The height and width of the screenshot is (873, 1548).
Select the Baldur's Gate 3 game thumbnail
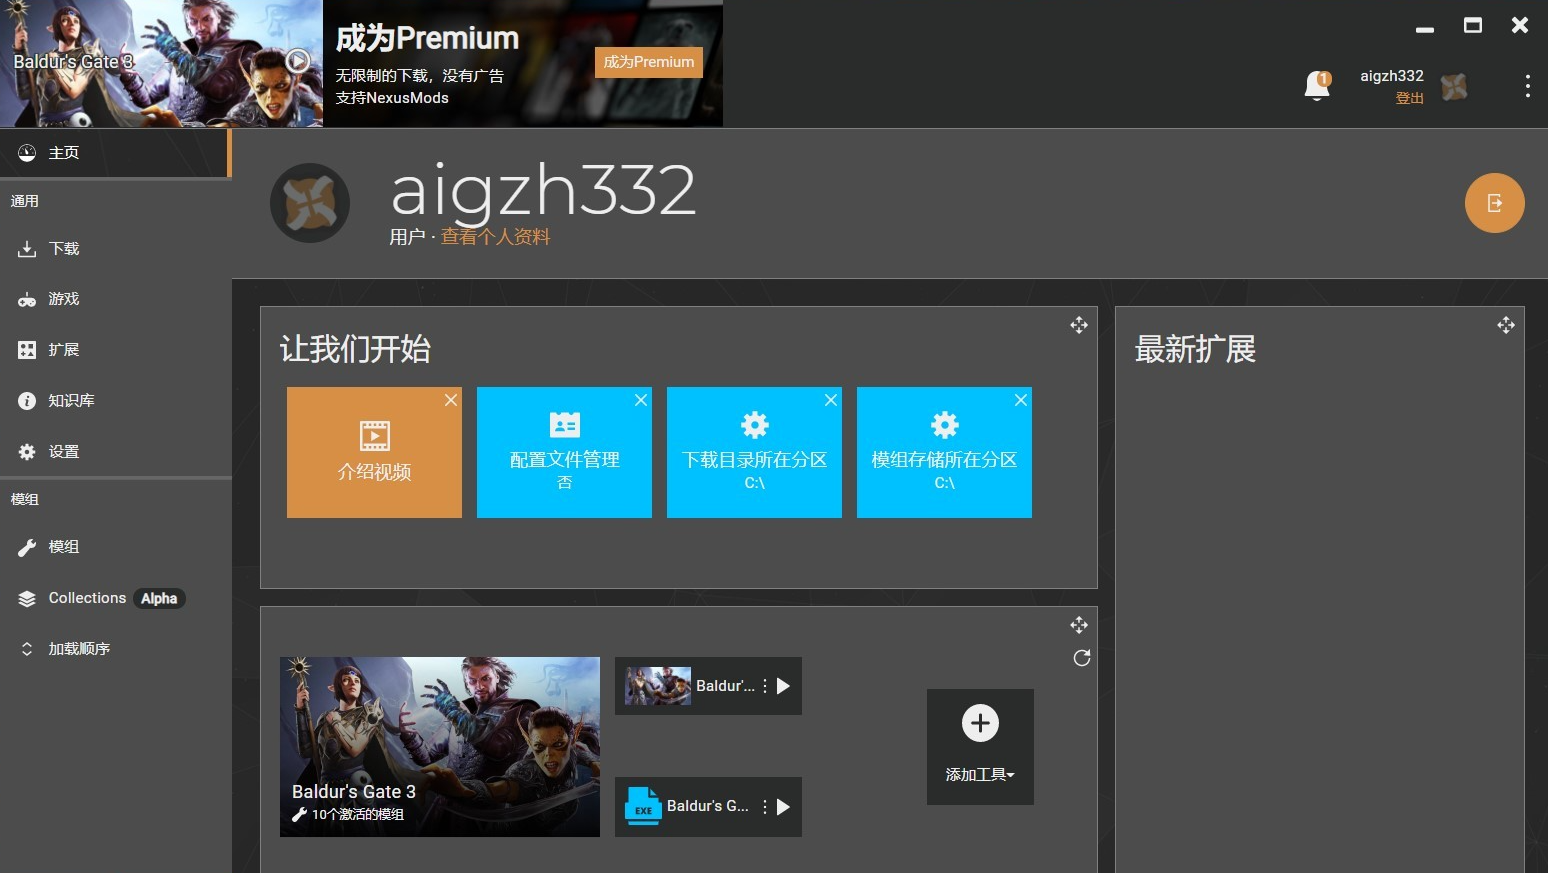[440, 747]
